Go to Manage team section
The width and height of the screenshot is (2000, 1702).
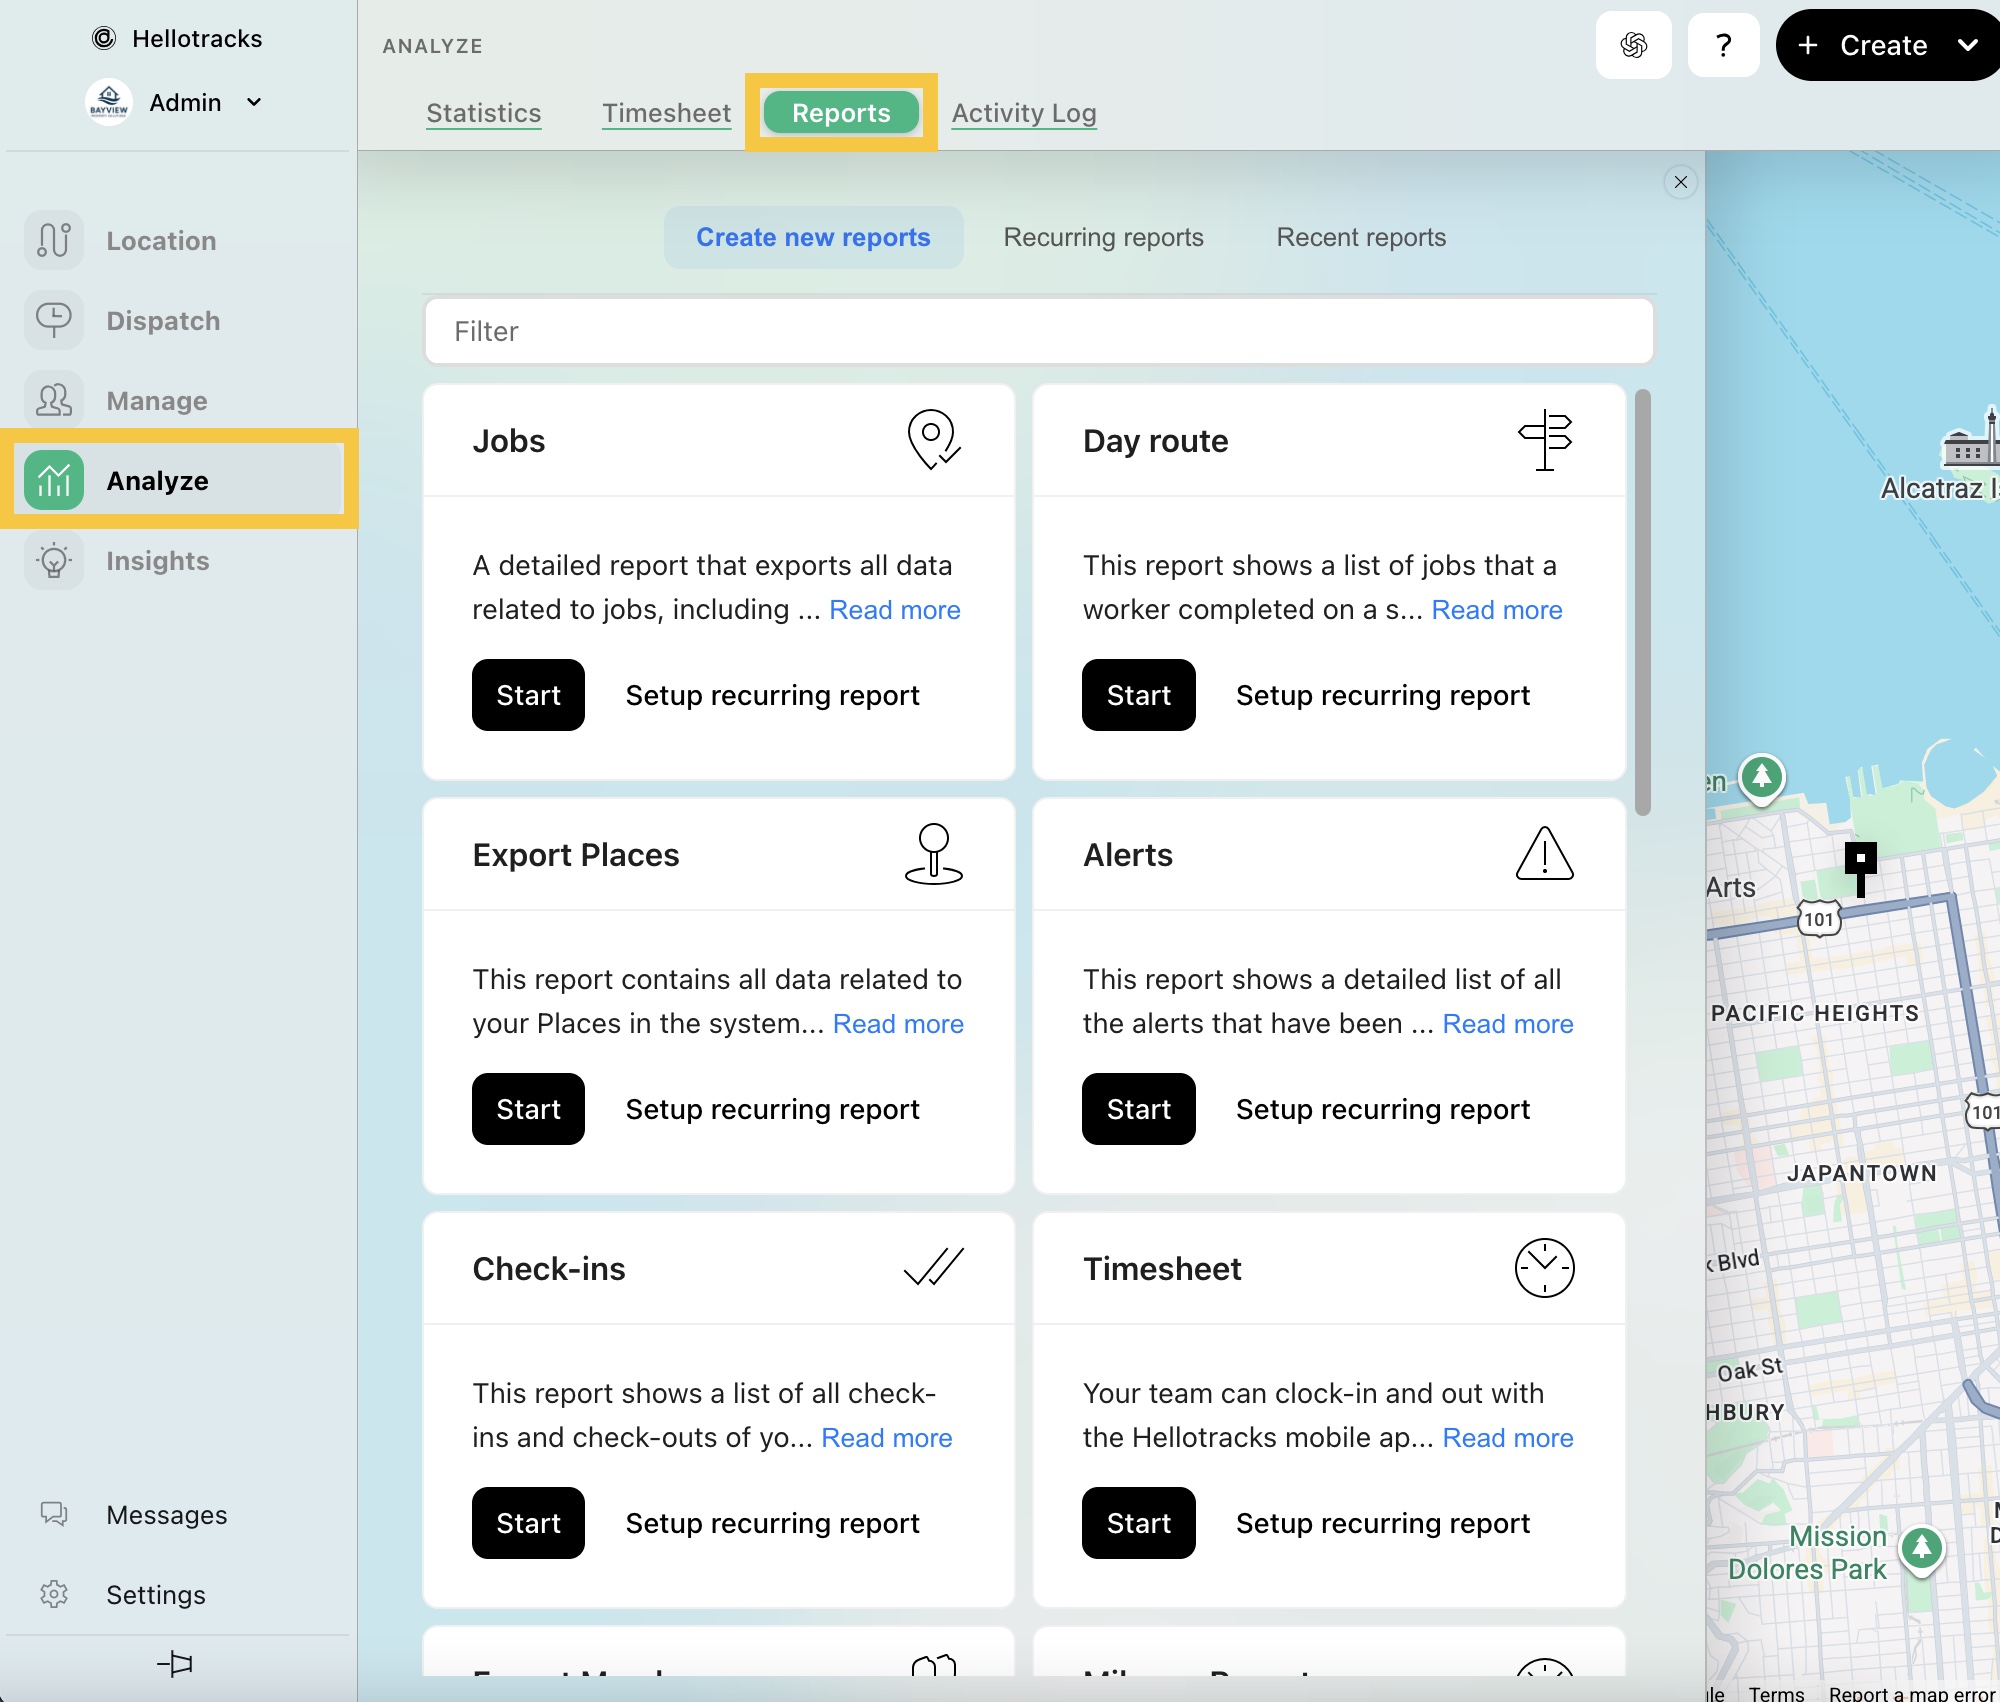(156, 401)
